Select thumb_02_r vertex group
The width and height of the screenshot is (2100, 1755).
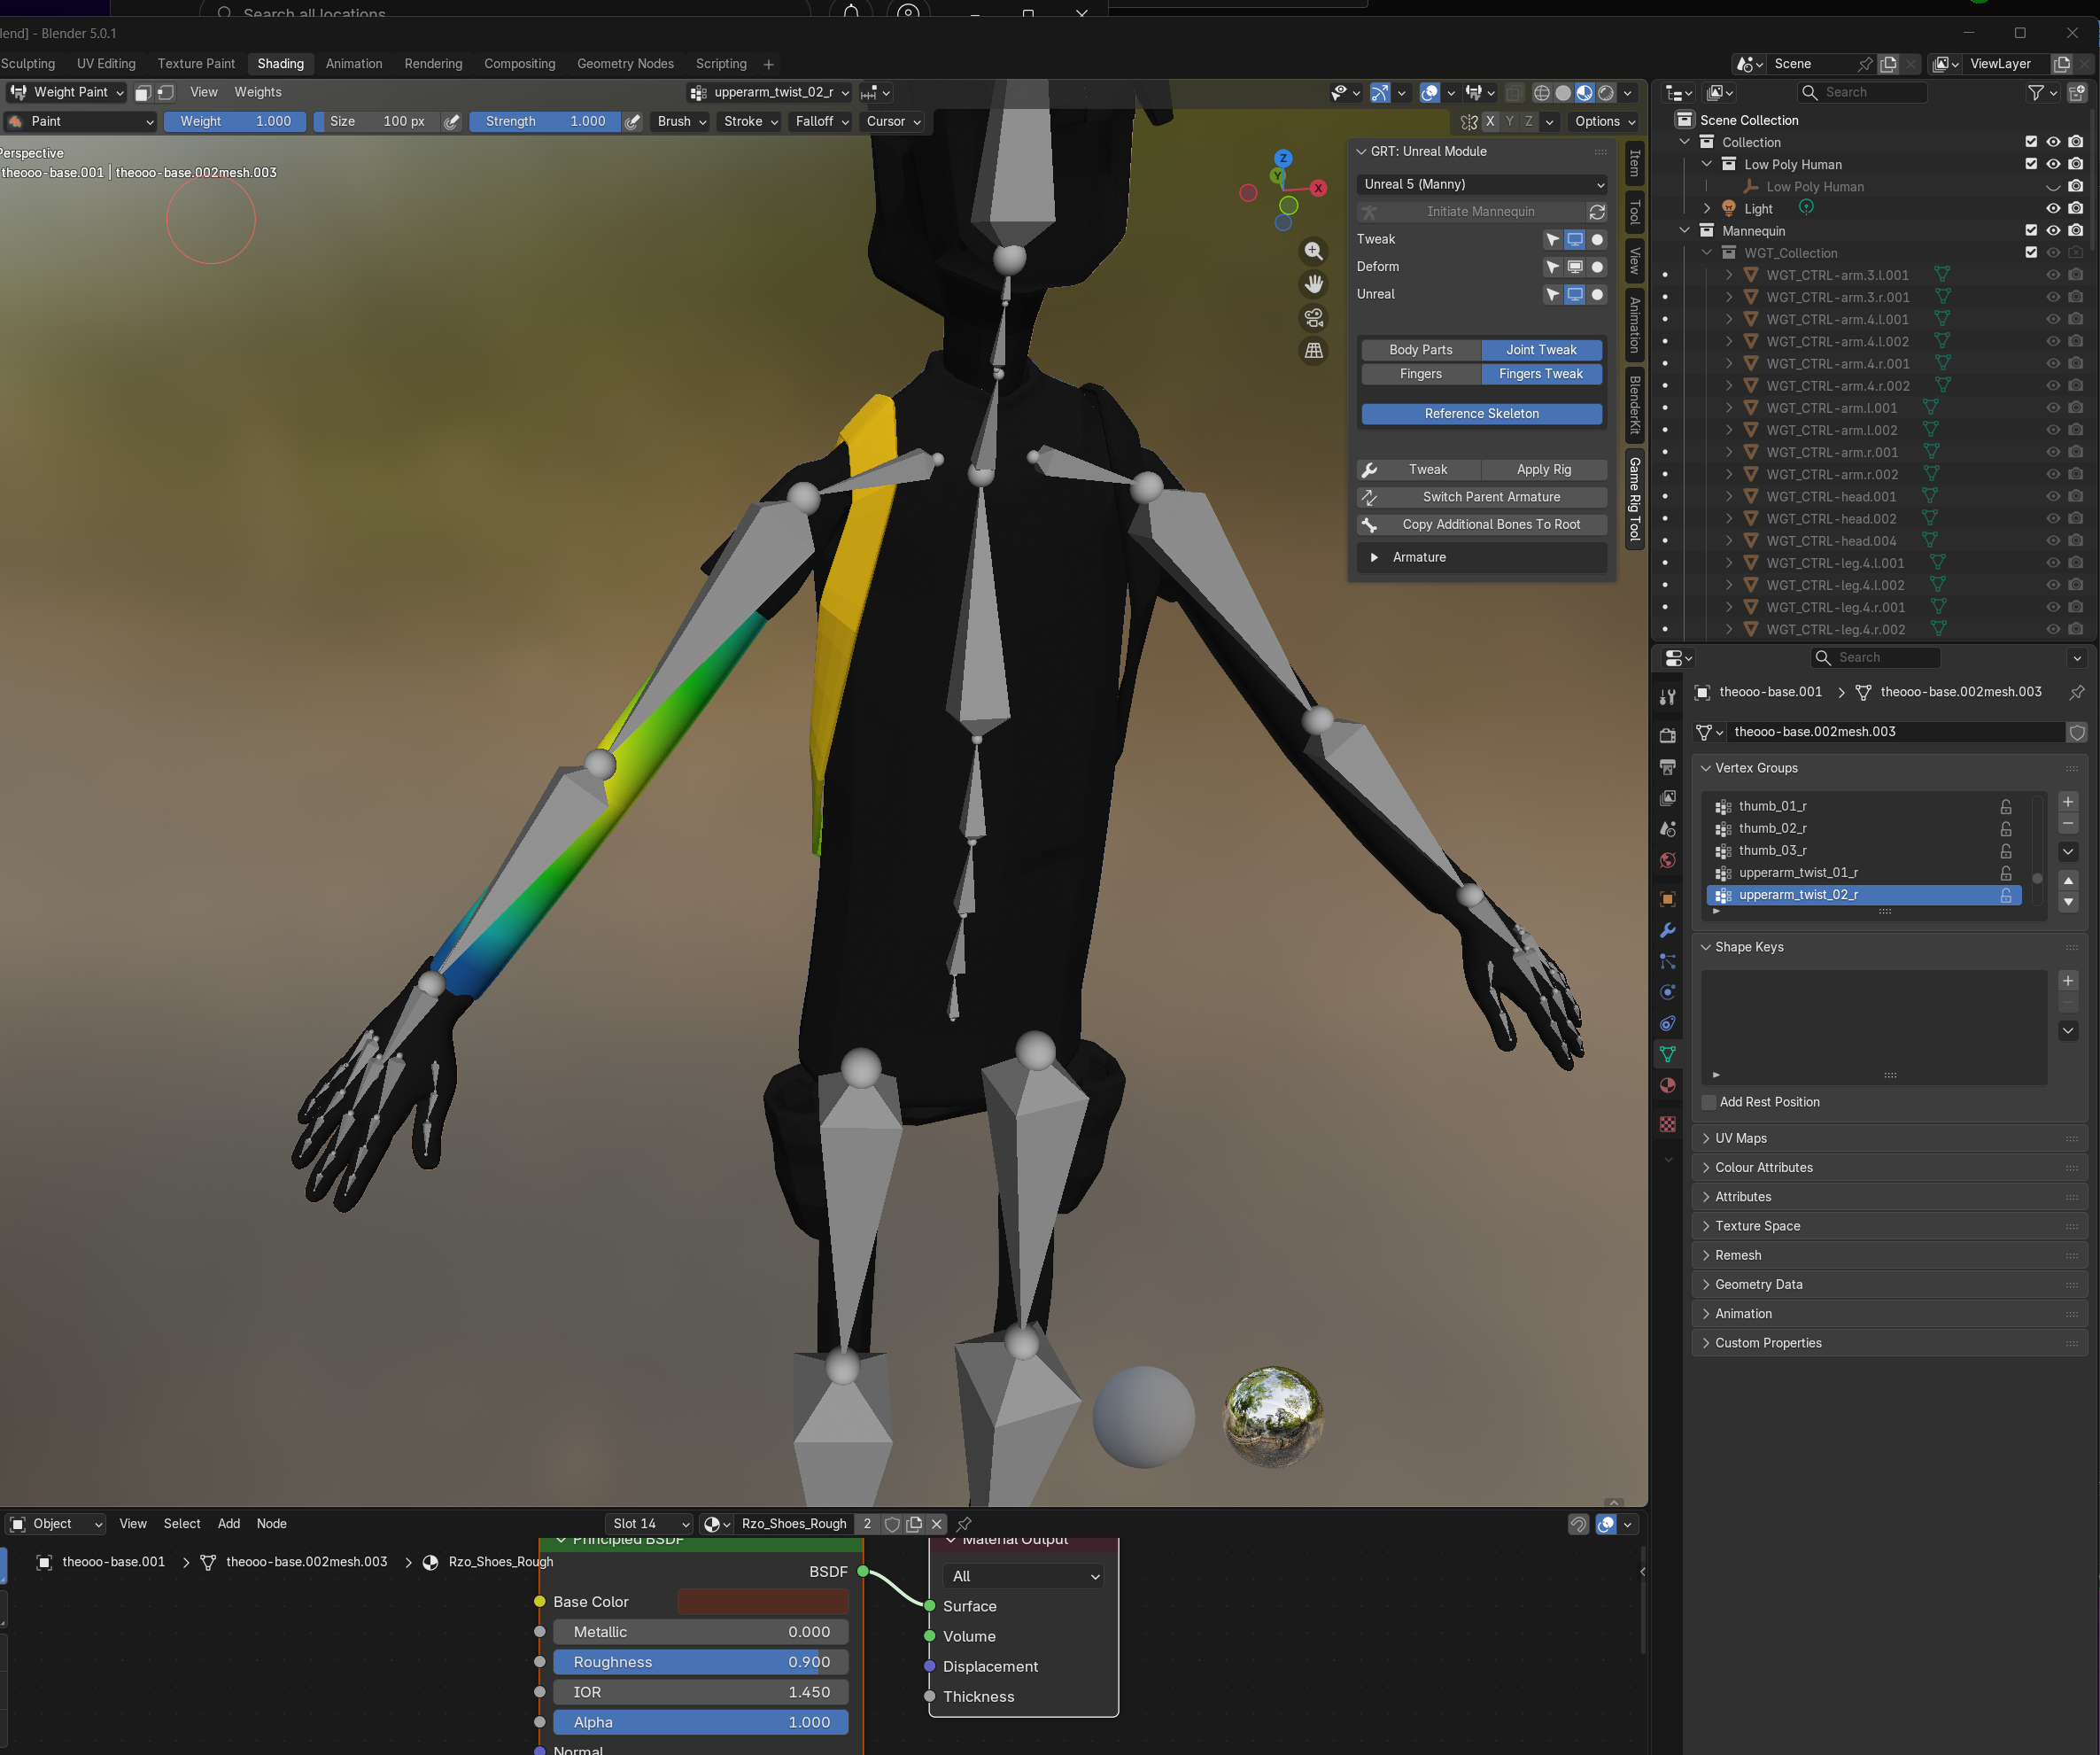1772,828
